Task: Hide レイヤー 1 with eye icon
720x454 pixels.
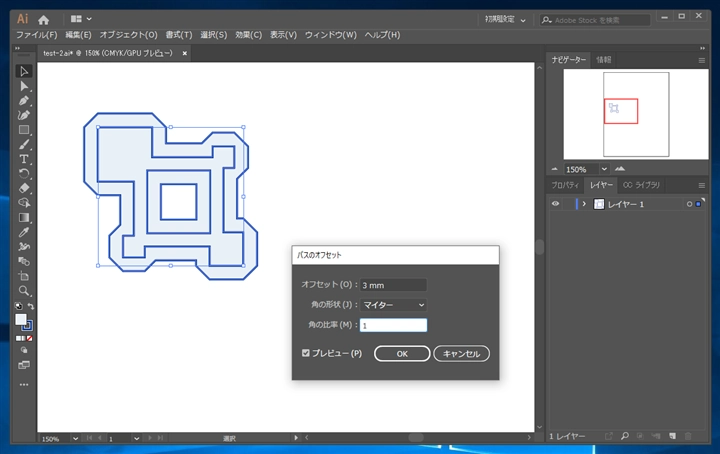Action: point(555,204)
